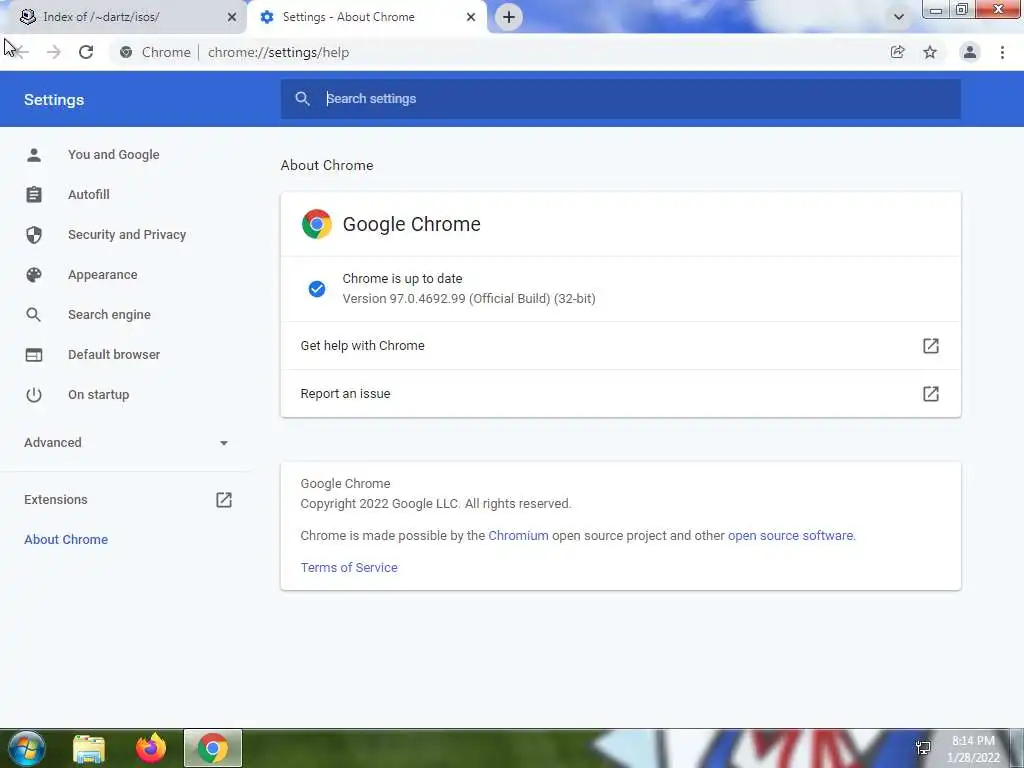Open Autofill settings
The height and width of the screenshot is (768, 1024).
click(x=89, y=195)
